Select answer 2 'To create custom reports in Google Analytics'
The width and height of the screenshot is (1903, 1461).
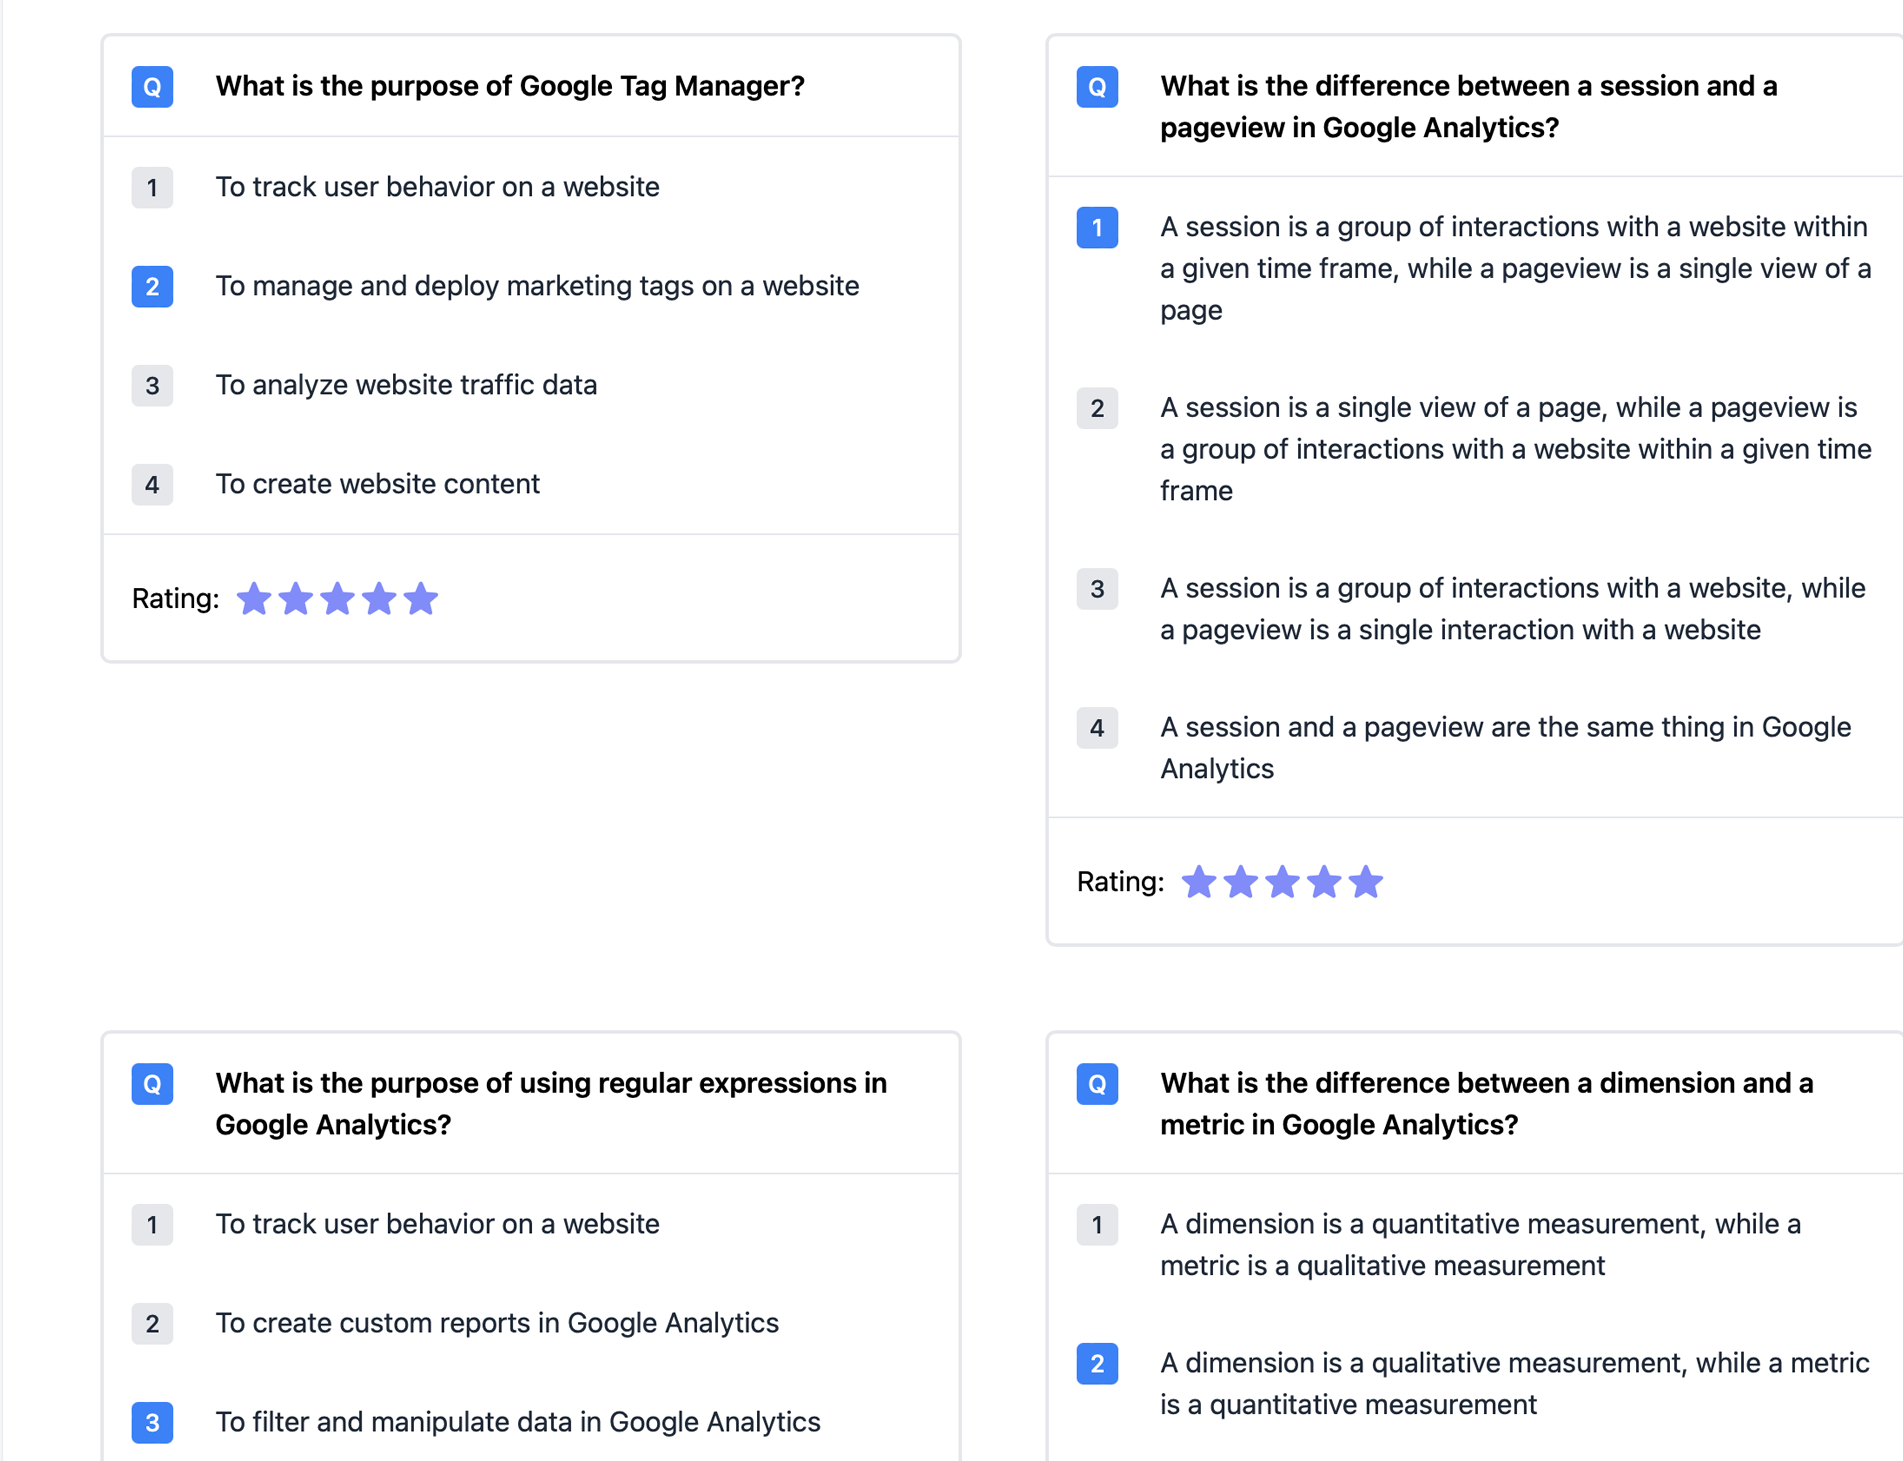(497, 1323)
